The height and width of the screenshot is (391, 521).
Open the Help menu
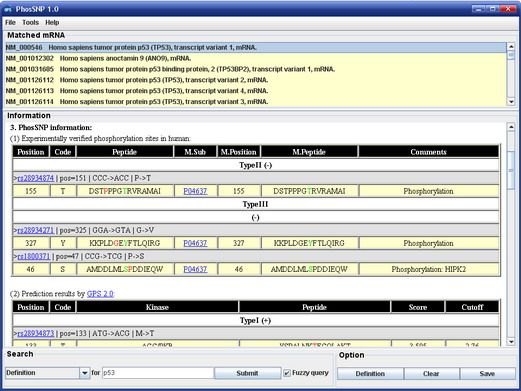(x=52, y=23)
